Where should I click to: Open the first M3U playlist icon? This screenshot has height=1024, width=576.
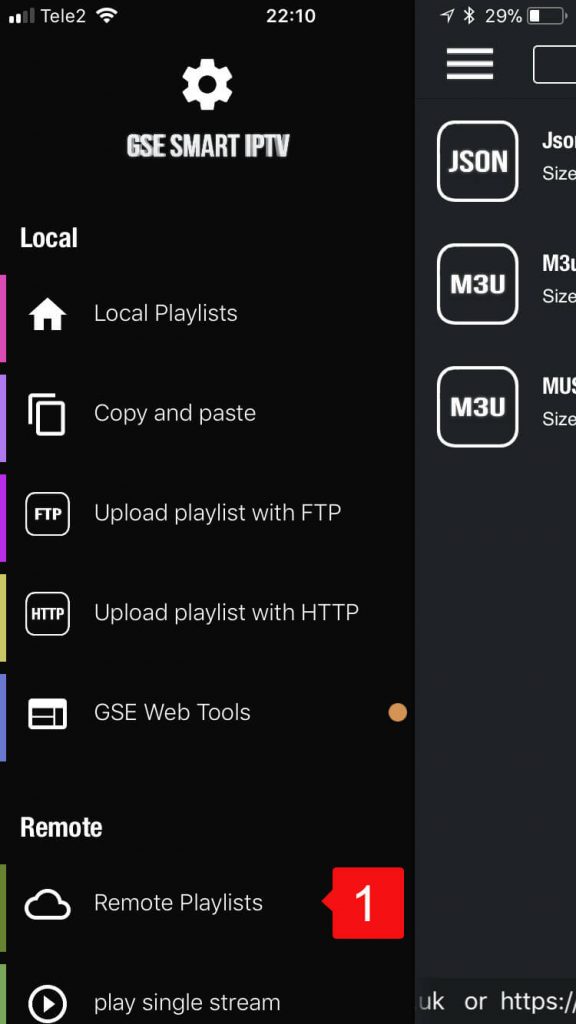[x=477, y=284]
